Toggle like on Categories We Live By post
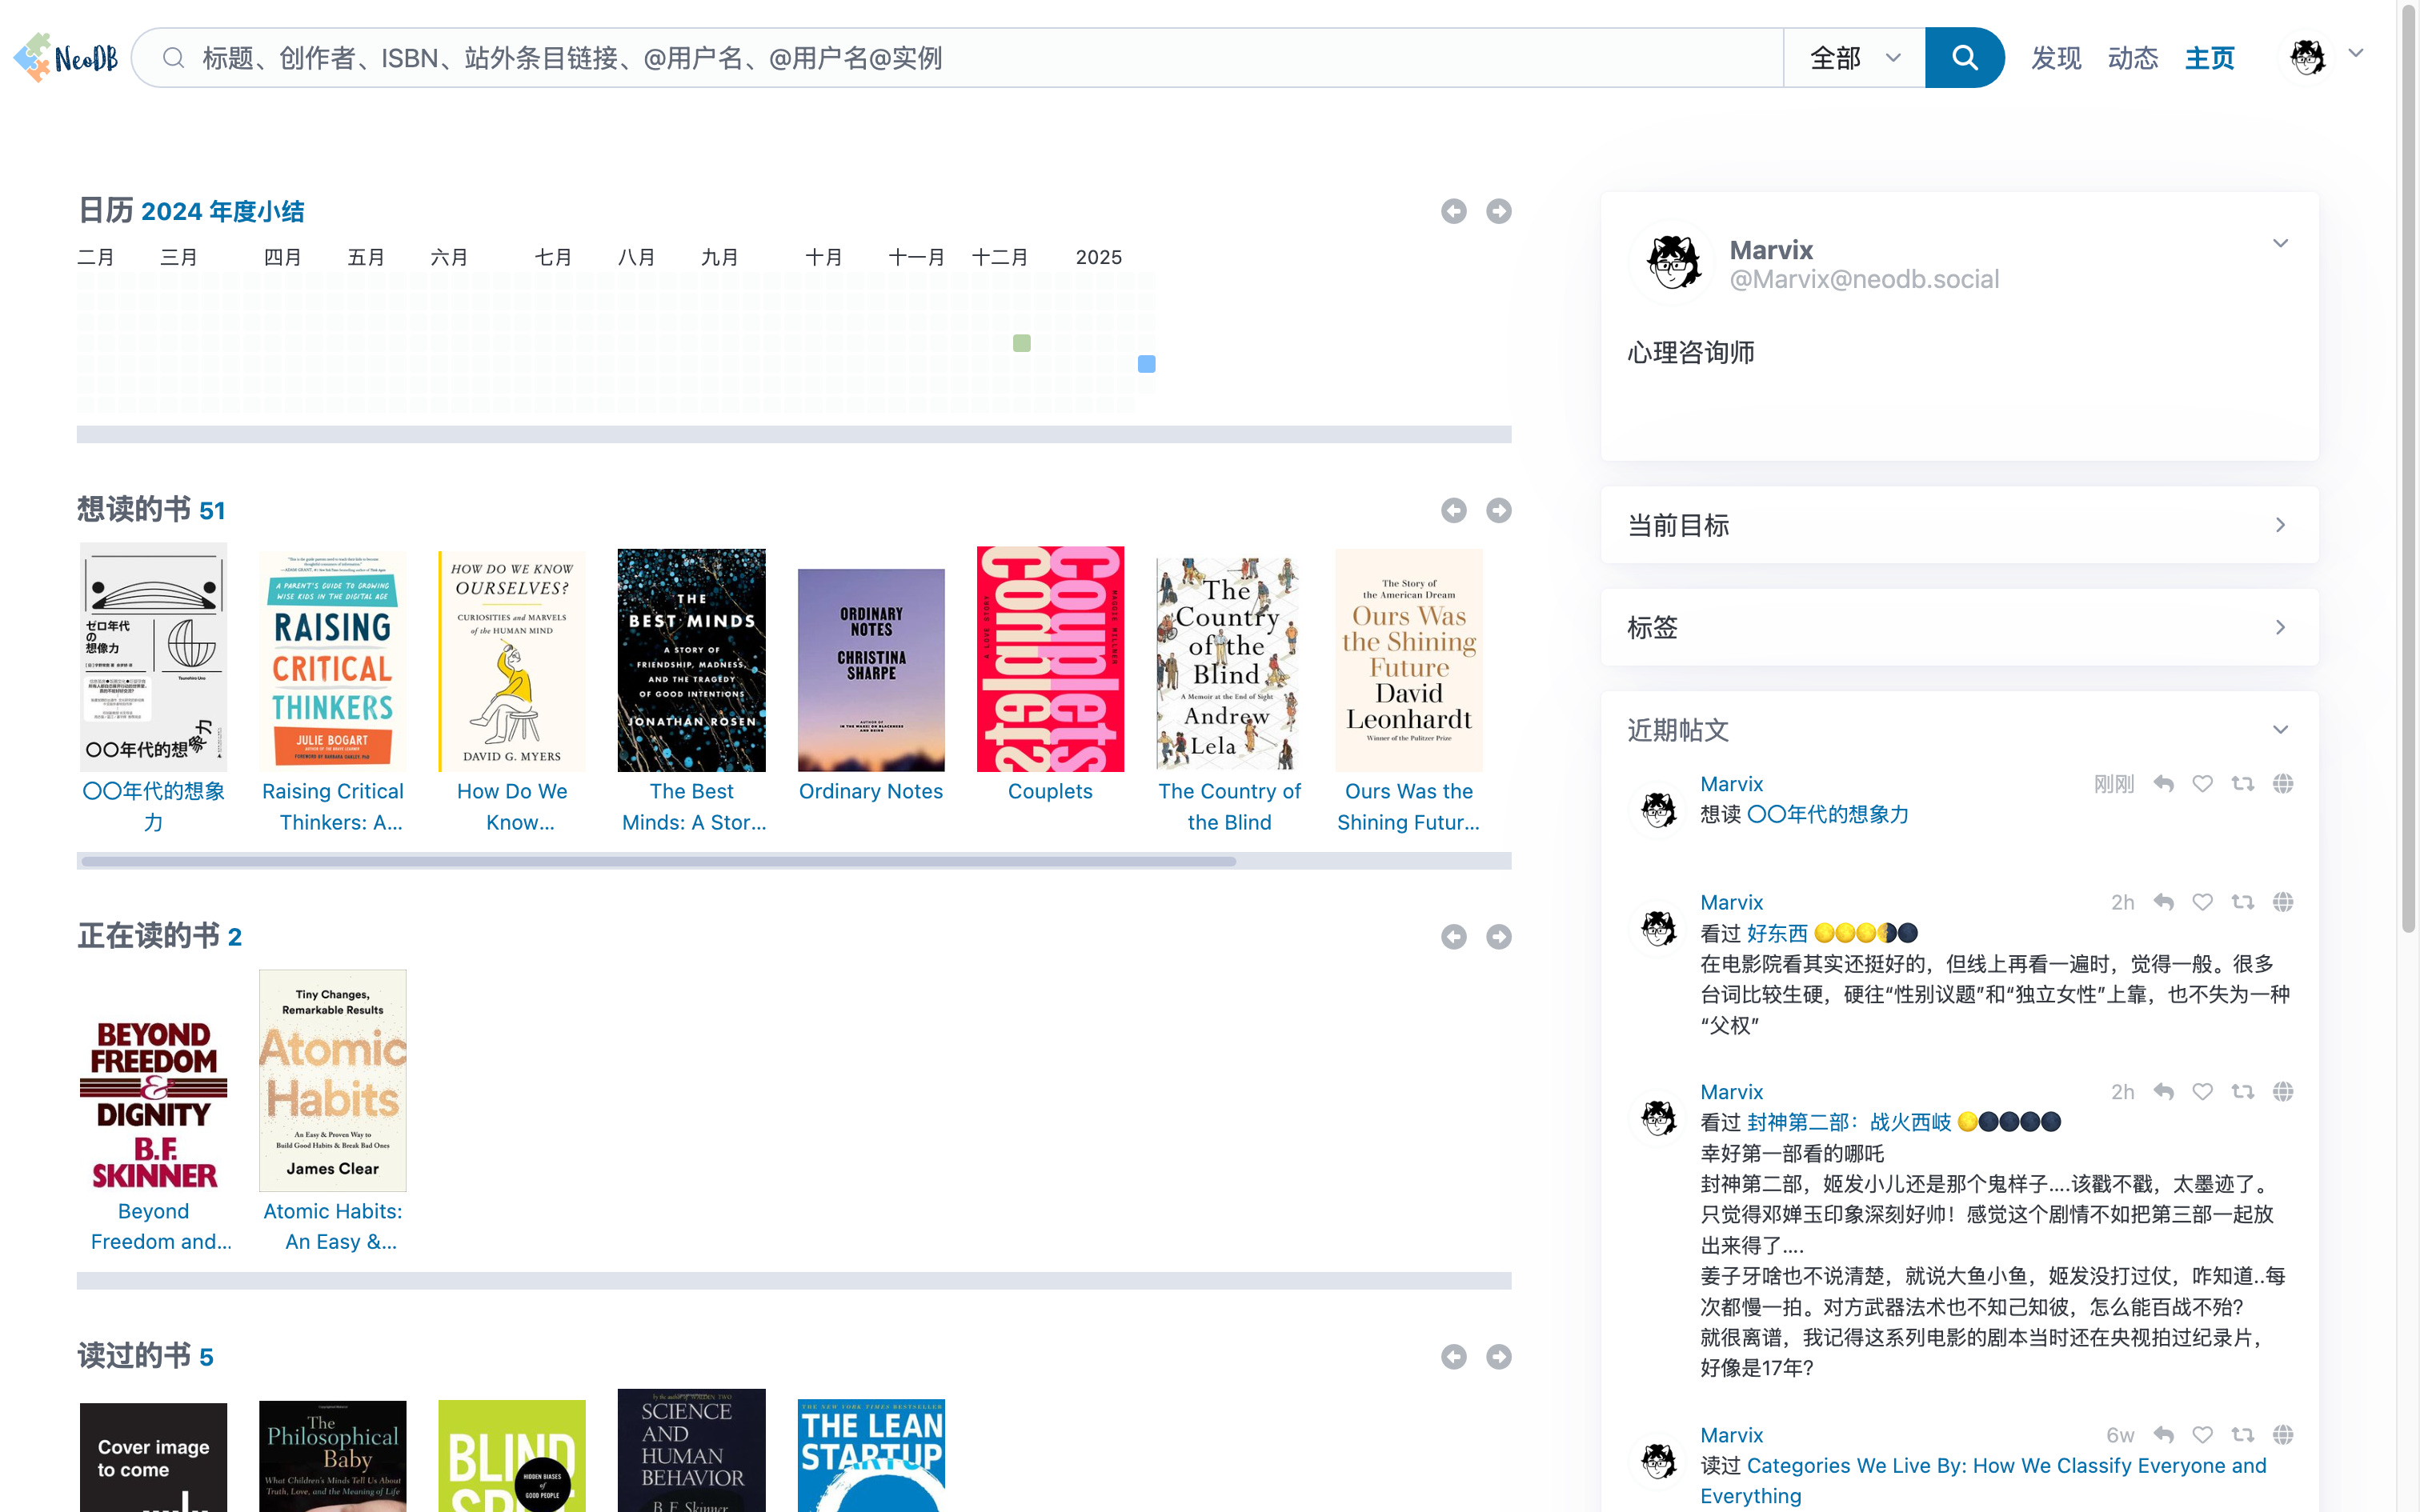Viewport: 2420px width, 1512px height. click(x=2202, y=1435)
